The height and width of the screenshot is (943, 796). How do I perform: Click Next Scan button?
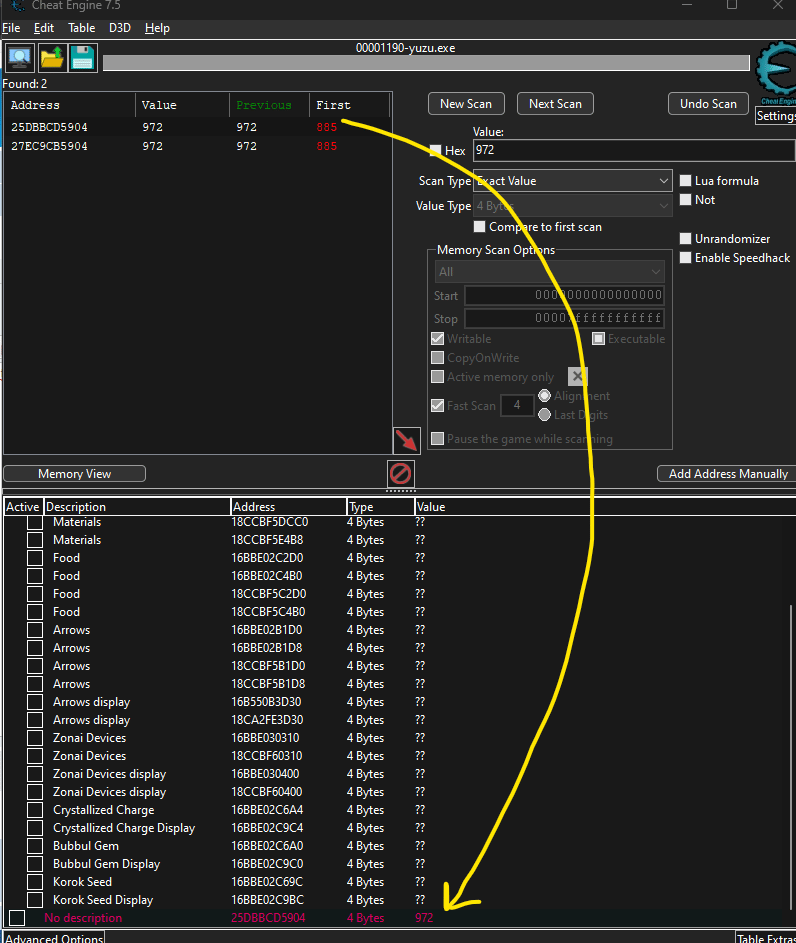(x=555, y=103)
